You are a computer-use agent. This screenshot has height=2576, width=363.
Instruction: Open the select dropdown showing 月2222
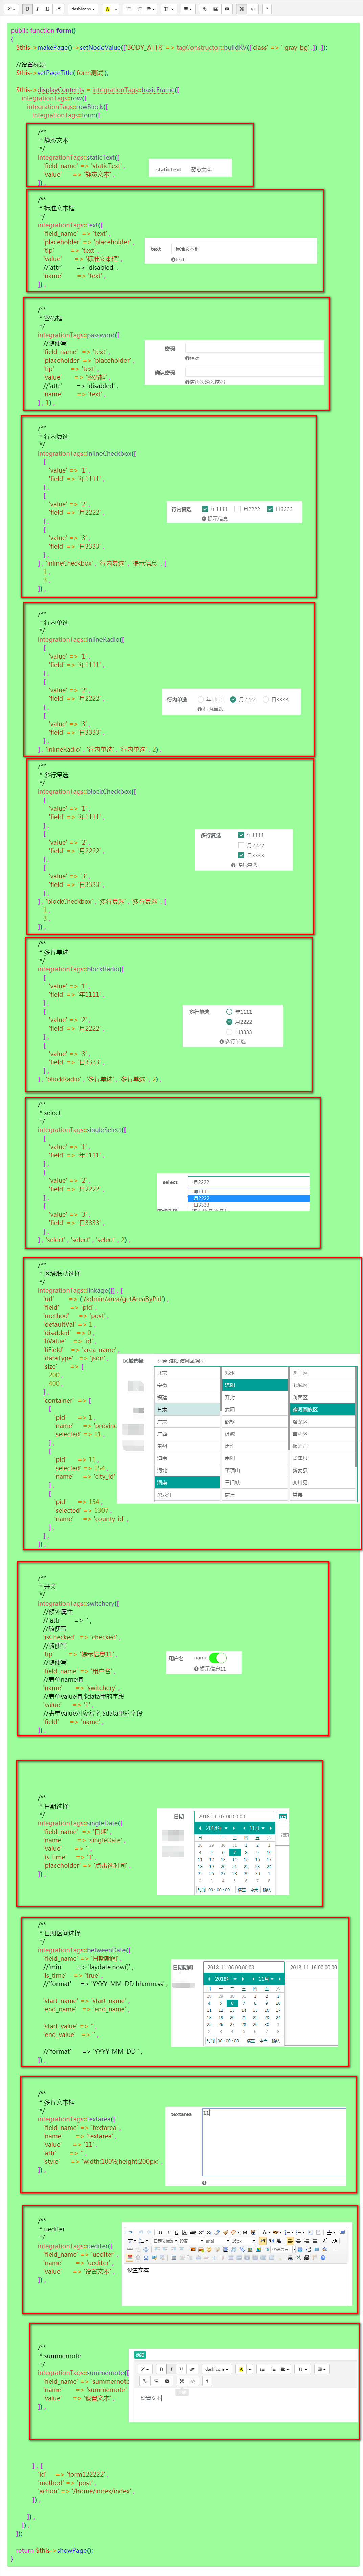249,1182
